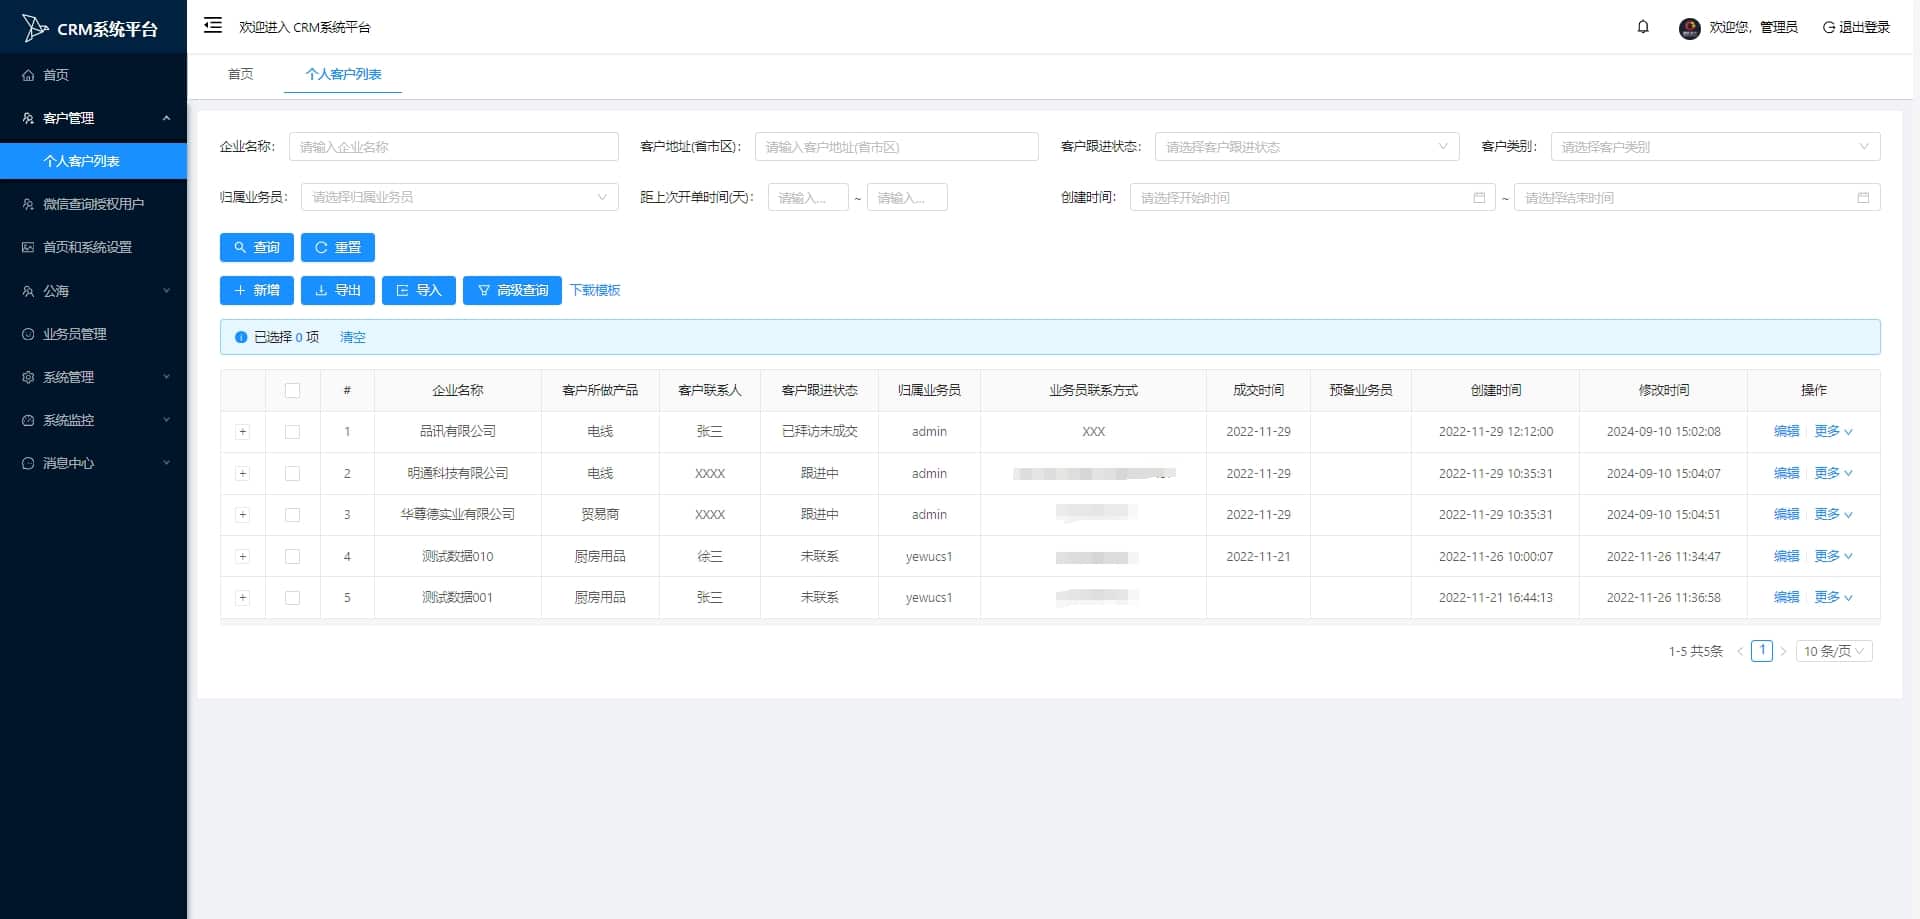The height and width of the screenshot is (919, 1920).
Task: Click the 首页和系统设置 sidebar icon
Action: click(x=28, y=247)
